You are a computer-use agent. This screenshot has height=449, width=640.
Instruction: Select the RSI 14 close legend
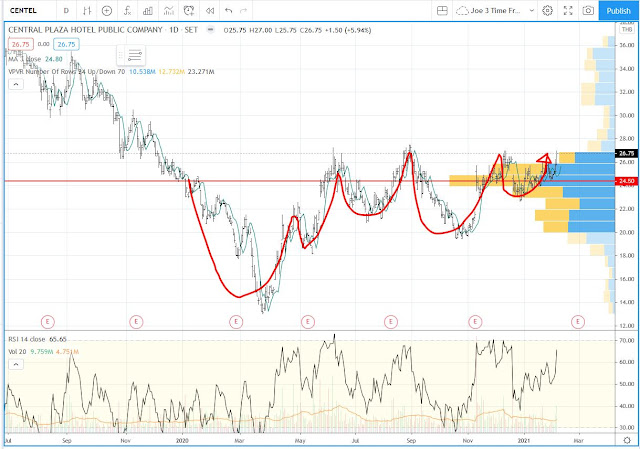pyautogui.click(x=27, y=339)
